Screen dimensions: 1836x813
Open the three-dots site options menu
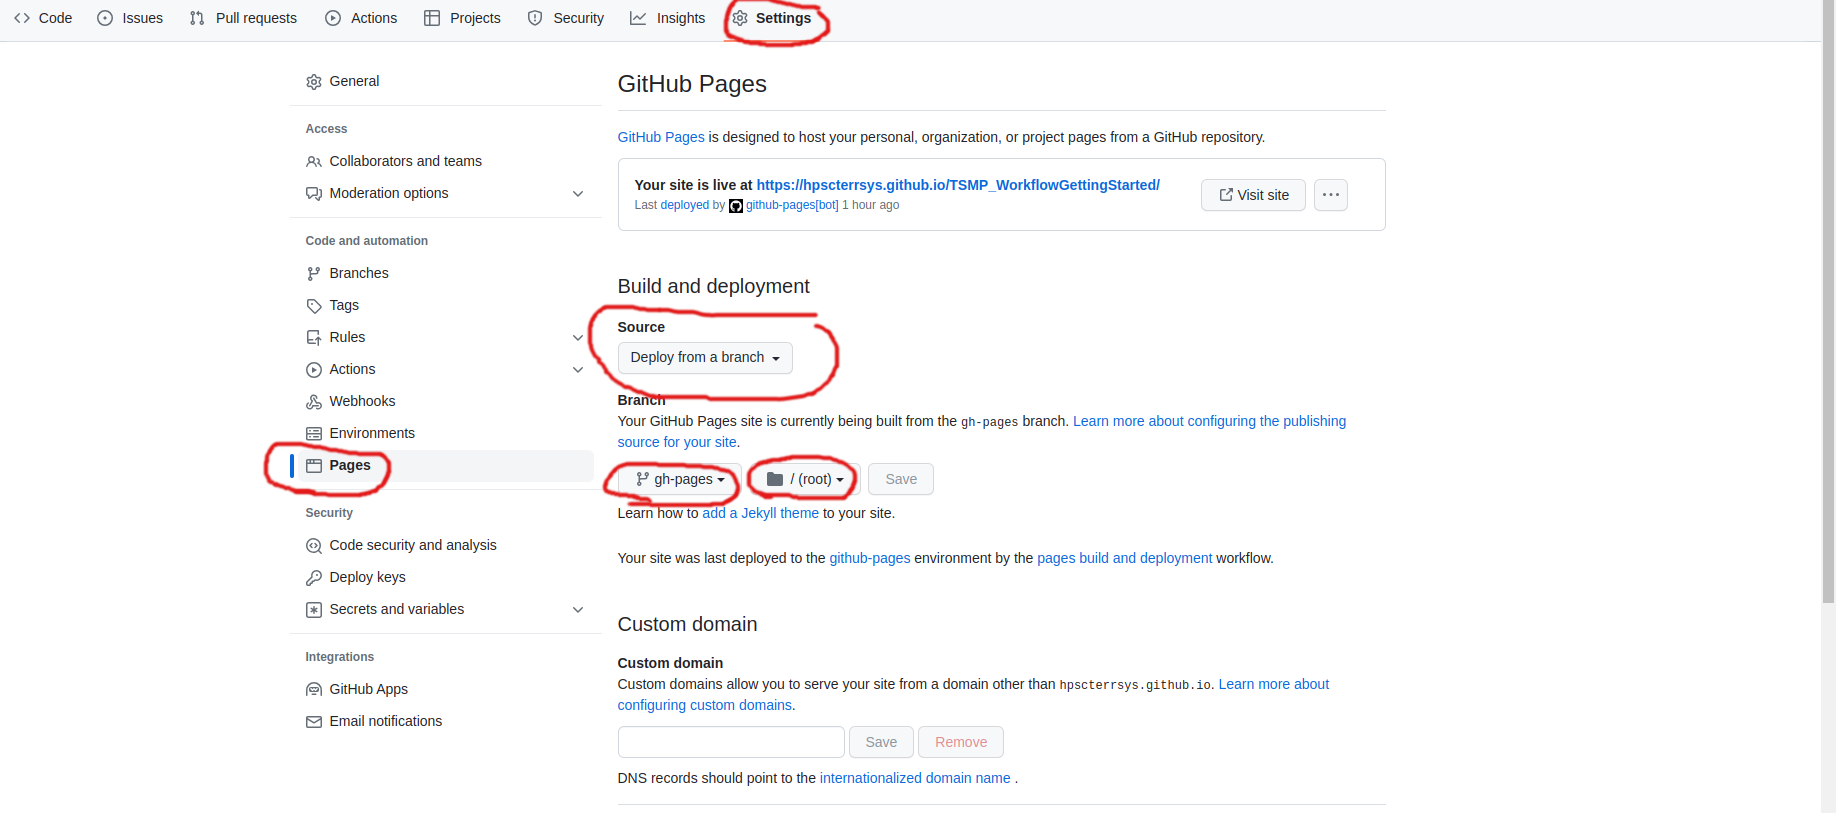(x=1331, y=195)
